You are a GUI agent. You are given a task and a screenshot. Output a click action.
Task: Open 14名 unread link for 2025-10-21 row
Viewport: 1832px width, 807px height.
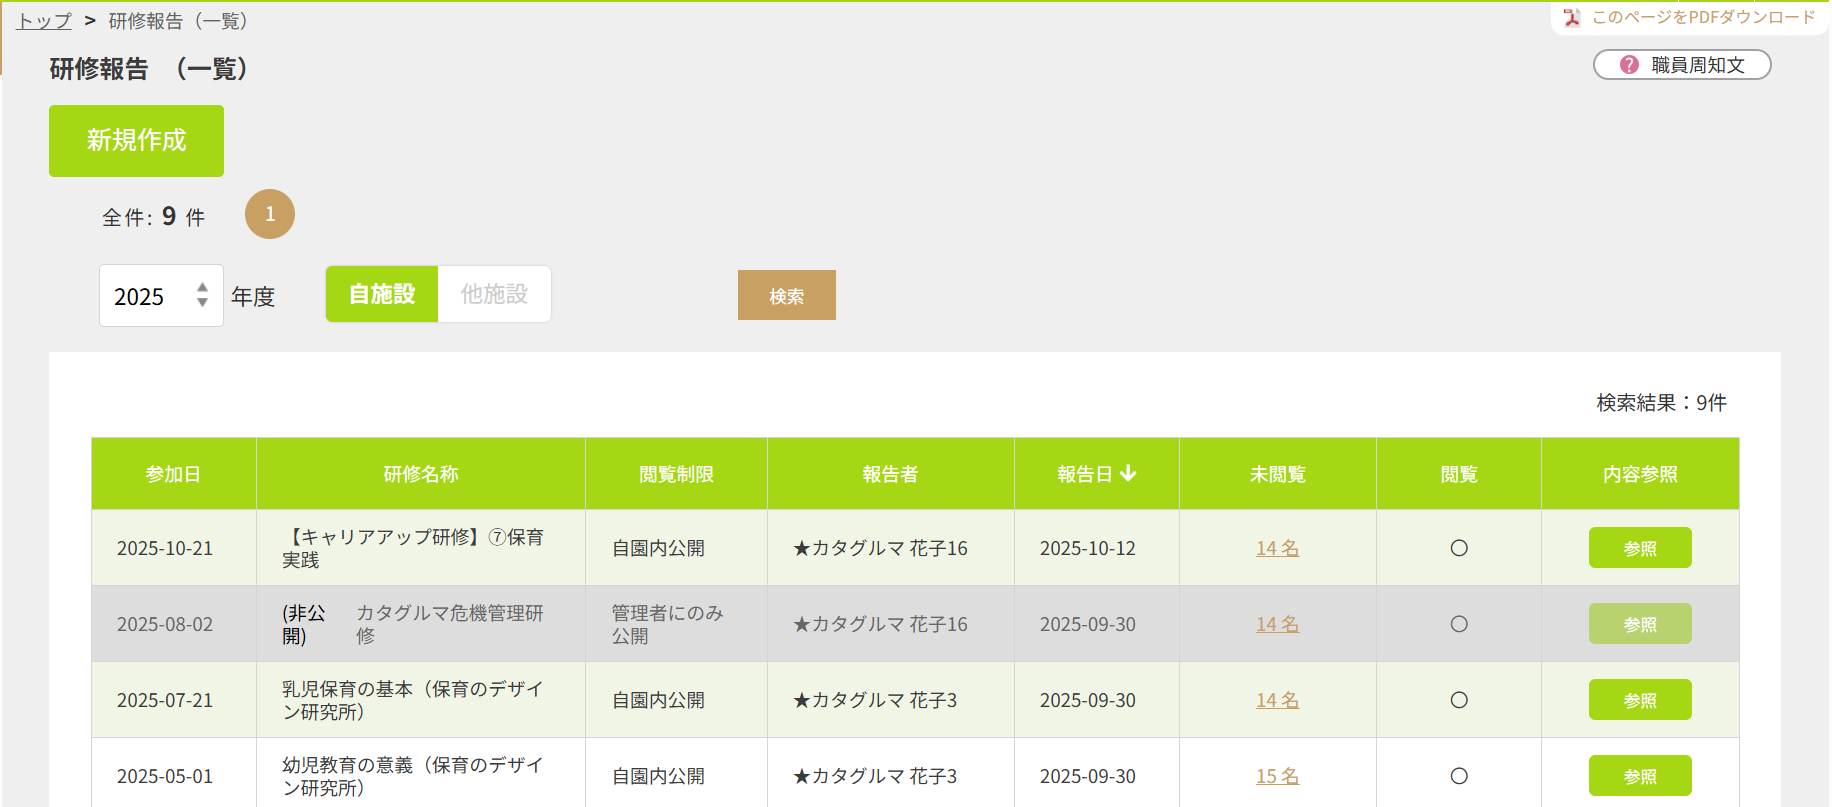coord(1277,548)
